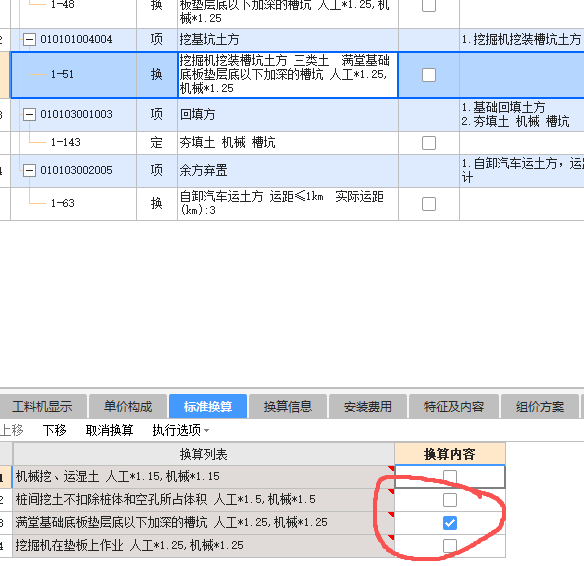Click the 换算列表 column header

click(204, 454)
